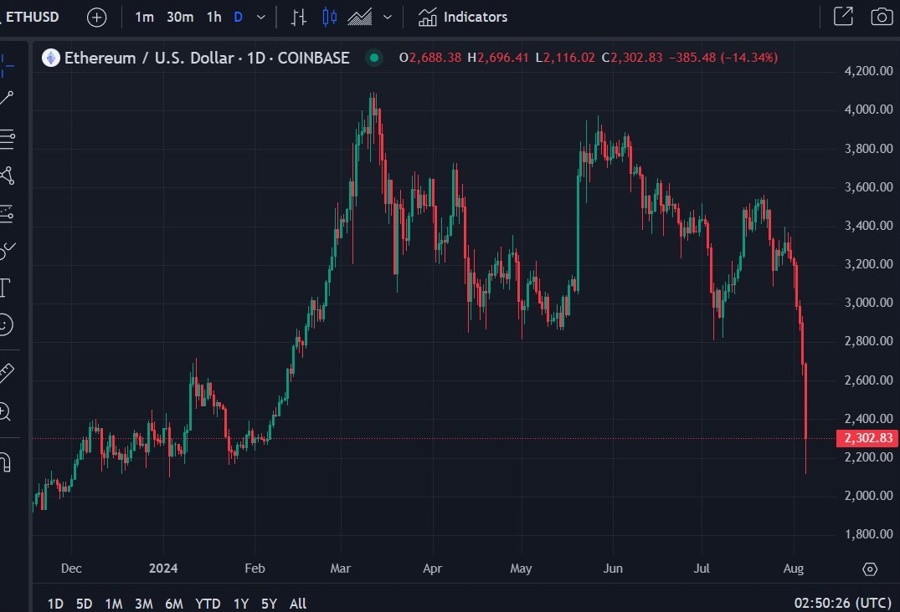Take a chart snapshot with camera icon
This screenshot has height=612, width=900.
pyautogui.click(x=882, y=17)
